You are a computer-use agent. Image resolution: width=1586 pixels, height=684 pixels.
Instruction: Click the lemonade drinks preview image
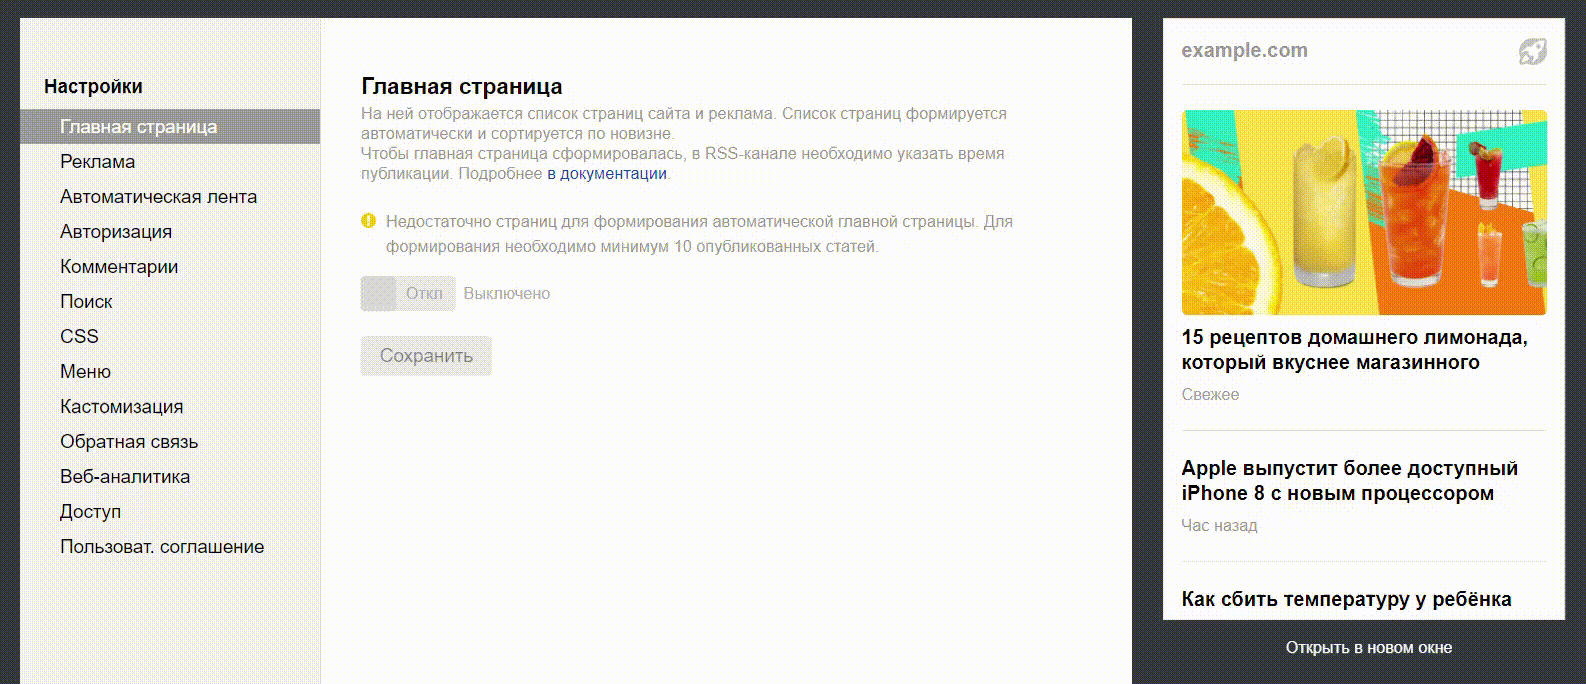click(1364, 213)
